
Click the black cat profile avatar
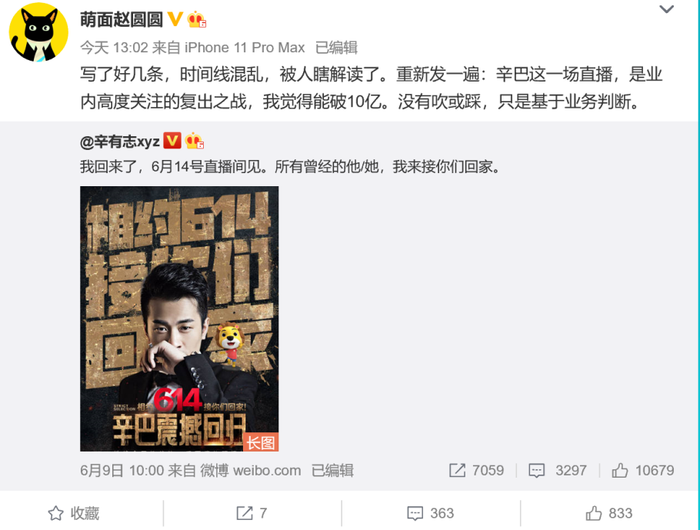pyautogui.click(x=38, y=32)
